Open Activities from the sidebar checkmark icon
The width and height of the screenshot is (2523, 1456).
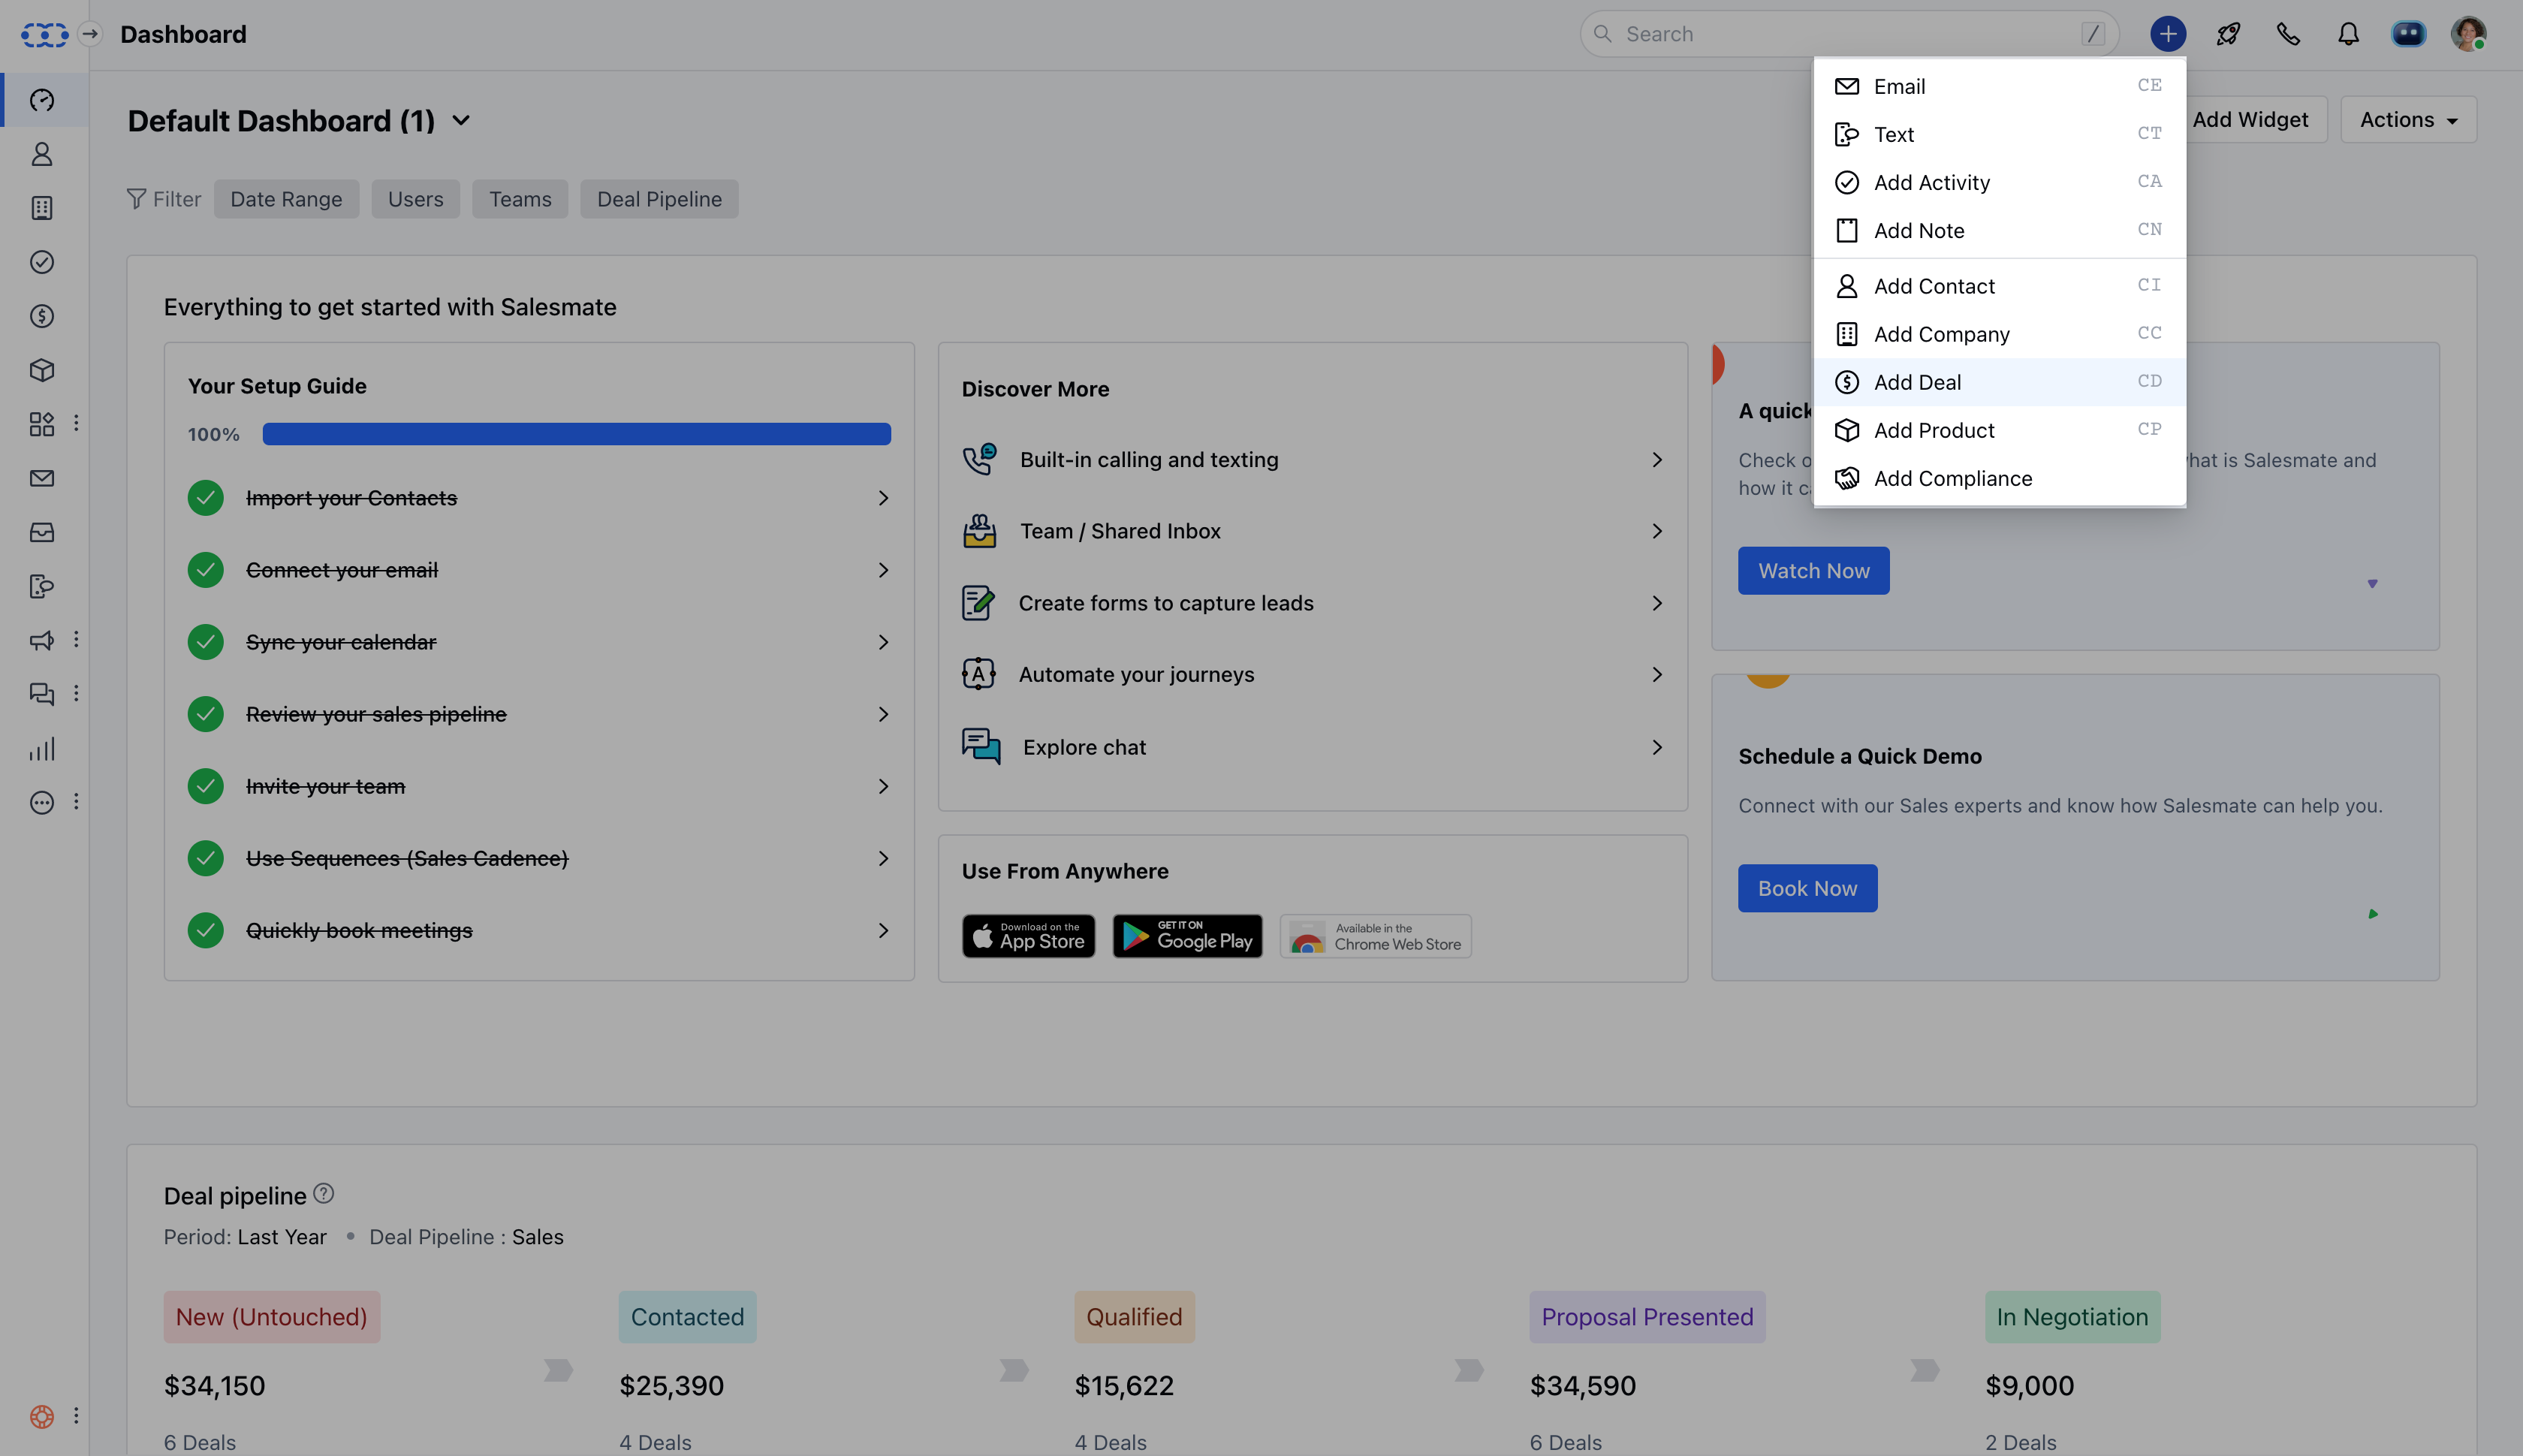click(42, 262)
